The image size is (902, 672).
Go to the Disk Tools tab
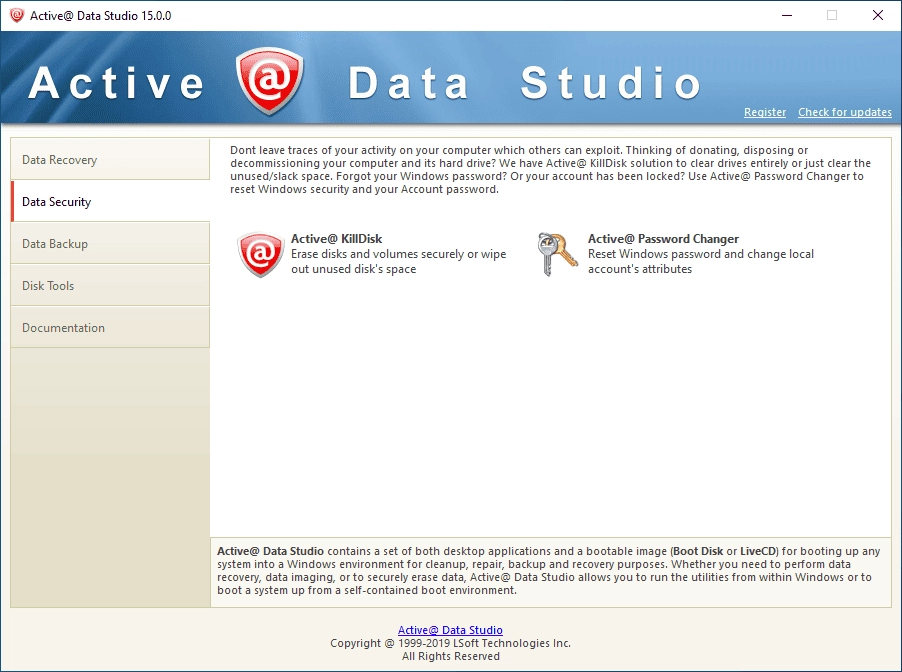tap(110, 285)
